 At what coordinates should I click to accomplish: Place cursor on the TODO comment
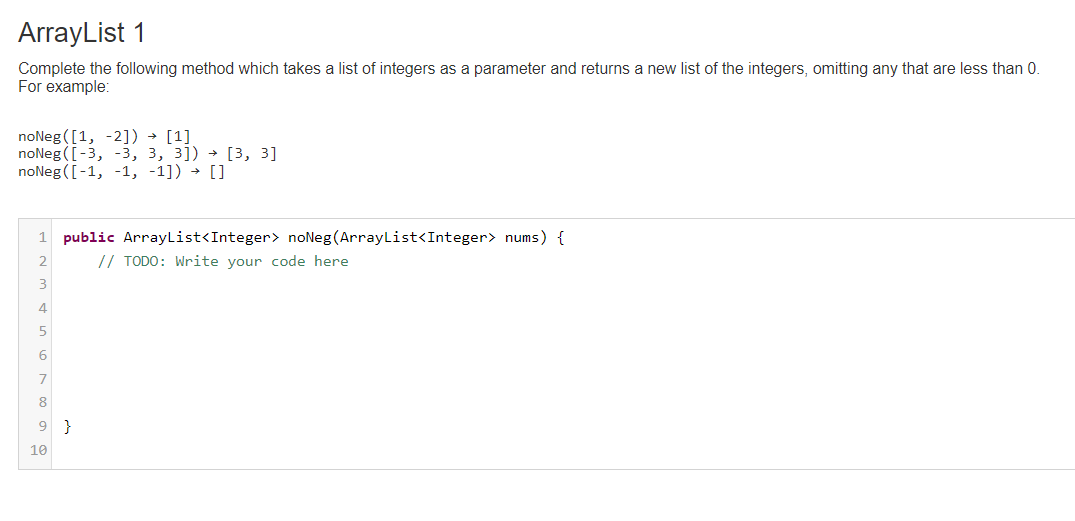[223, 261]
